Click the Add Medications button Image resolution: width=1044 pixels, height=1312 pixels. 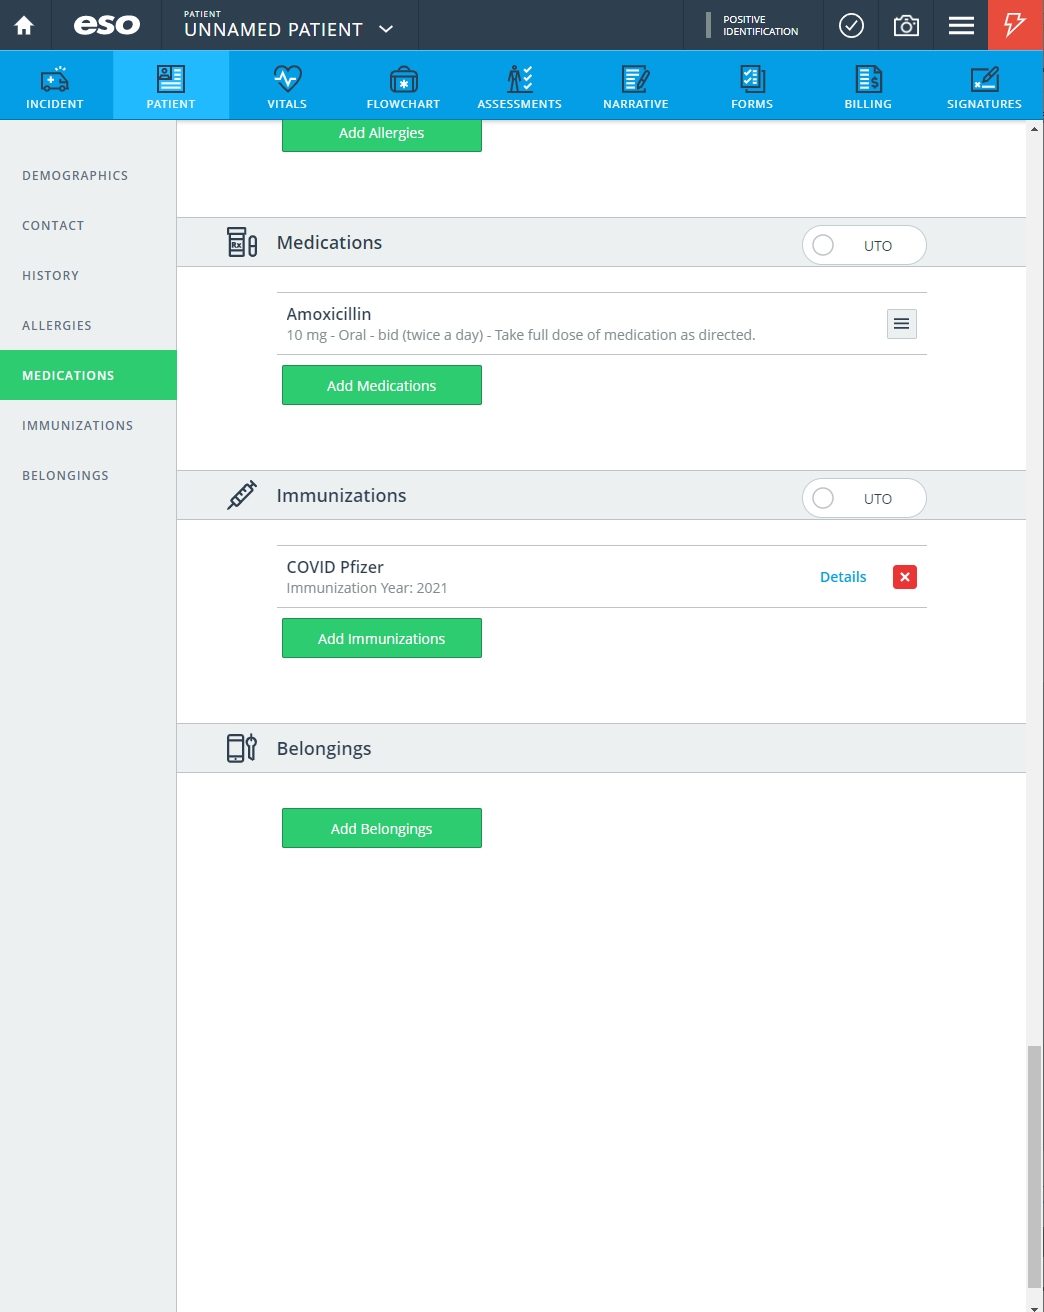(382, 385)
